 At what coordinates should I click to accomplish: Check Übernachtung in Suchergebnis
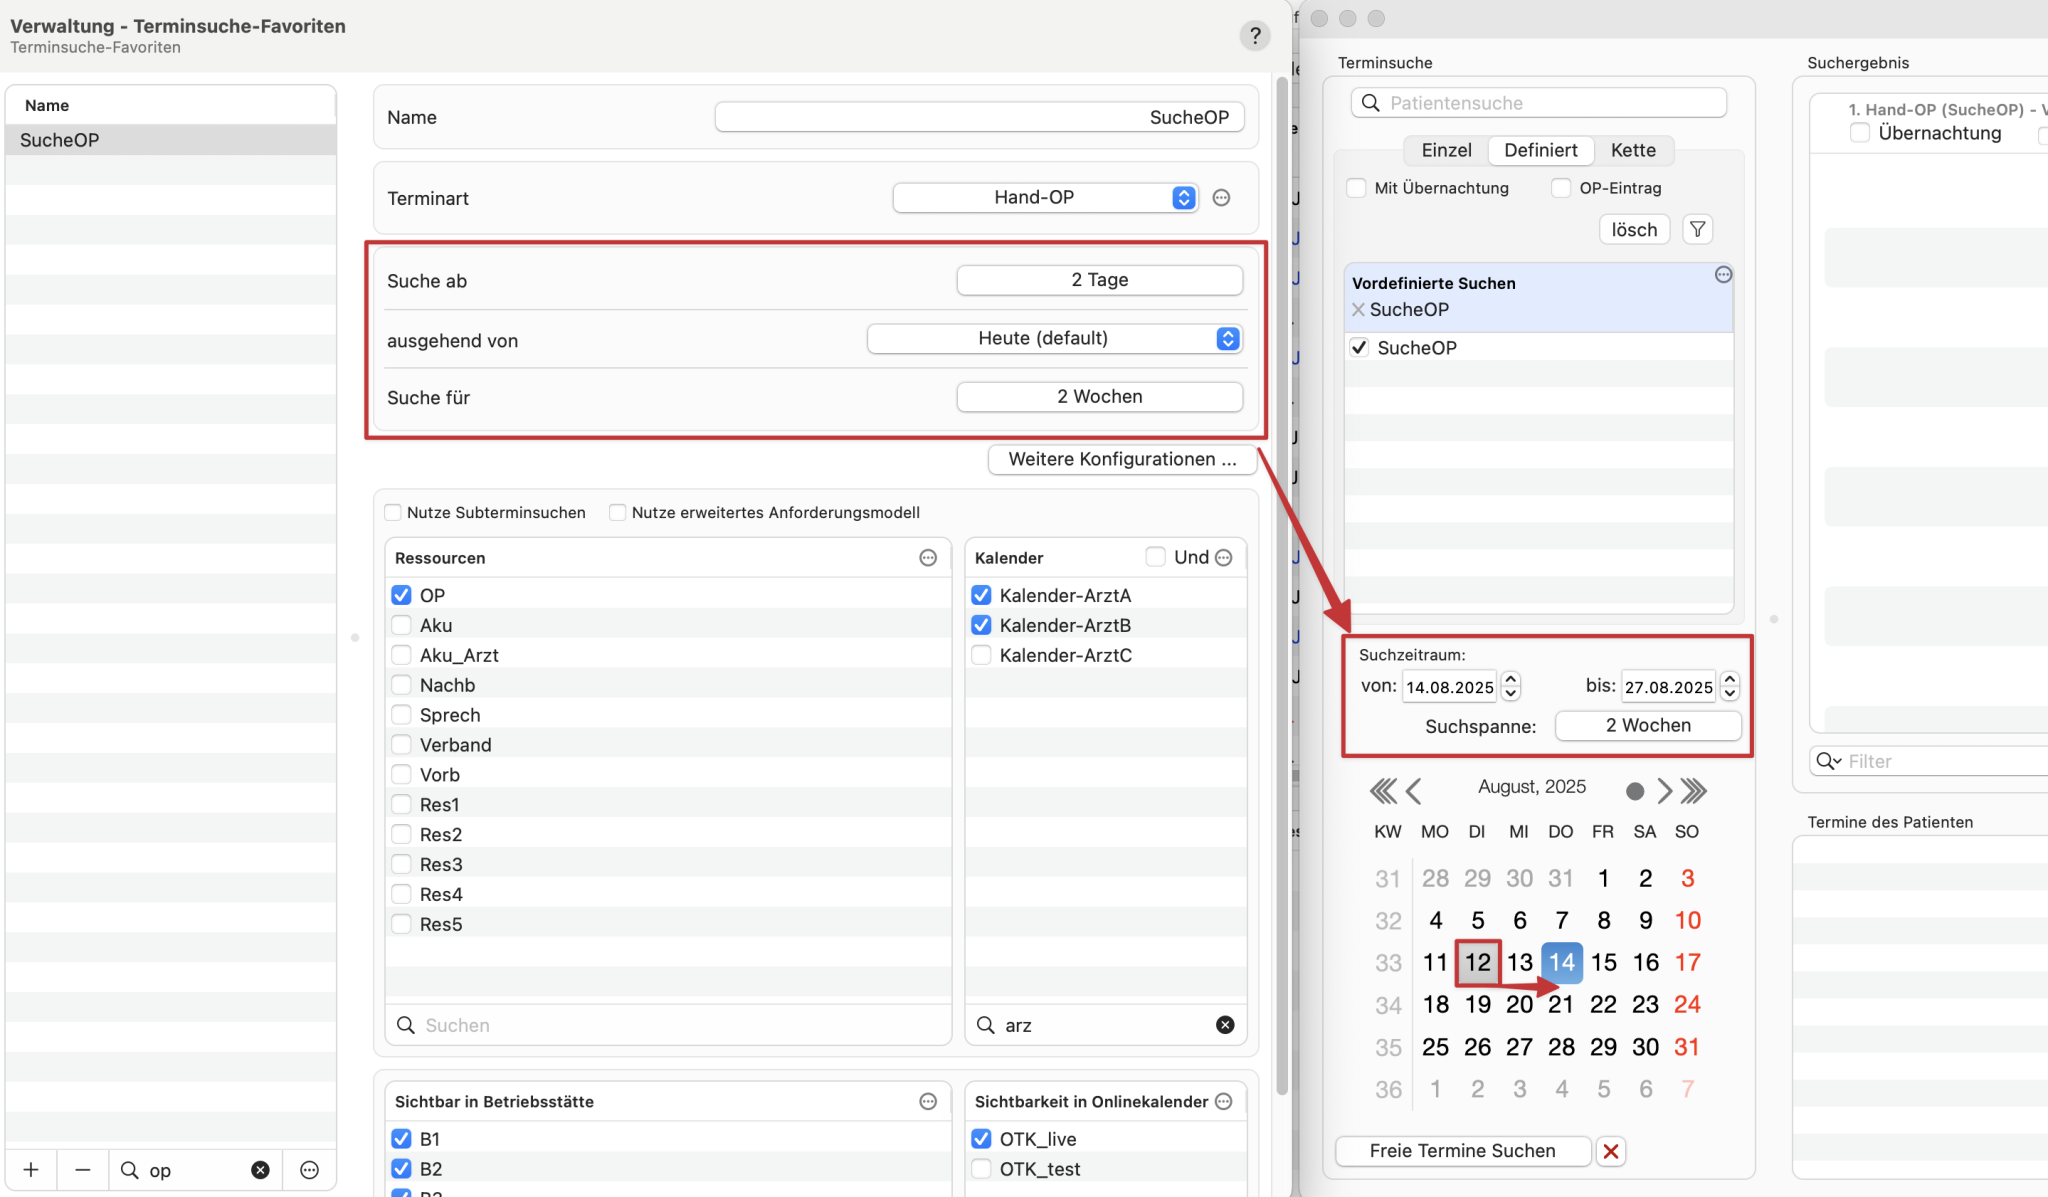[1860, 133]
